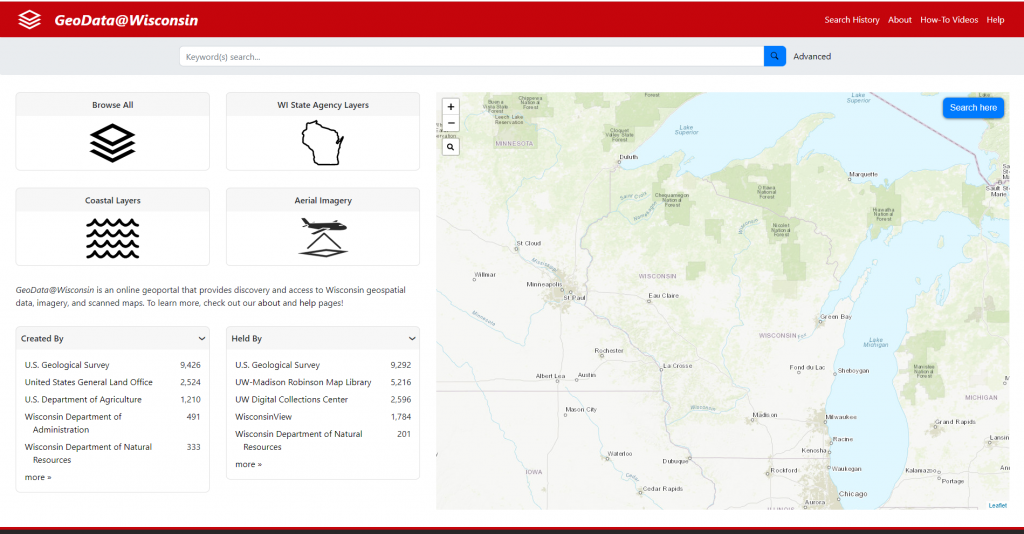Click the GeoData@Wisconsin stacked layers logo
This screenshot has width=1024, height=534.
tap(29, 20)
